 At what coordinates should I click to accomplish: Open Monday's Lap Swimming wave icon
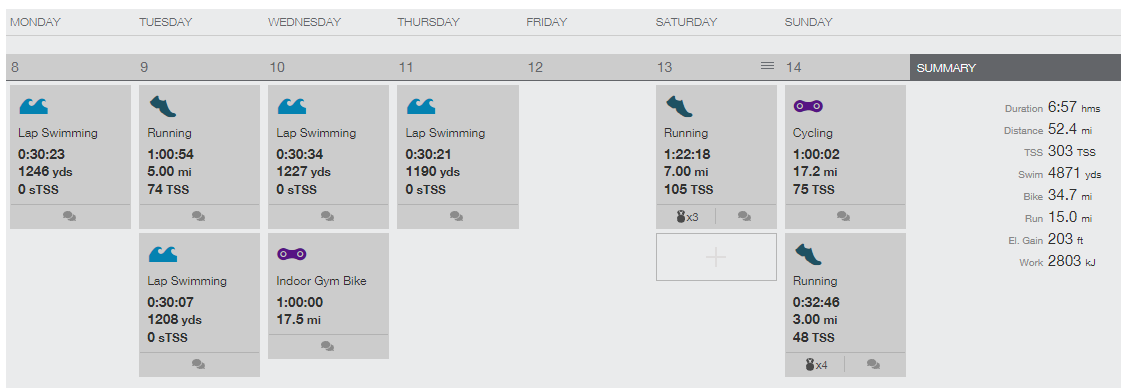33,106
